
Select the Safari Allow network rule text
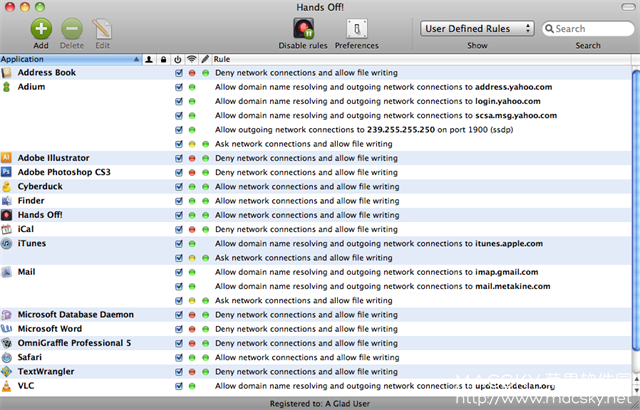click(307, 357)
